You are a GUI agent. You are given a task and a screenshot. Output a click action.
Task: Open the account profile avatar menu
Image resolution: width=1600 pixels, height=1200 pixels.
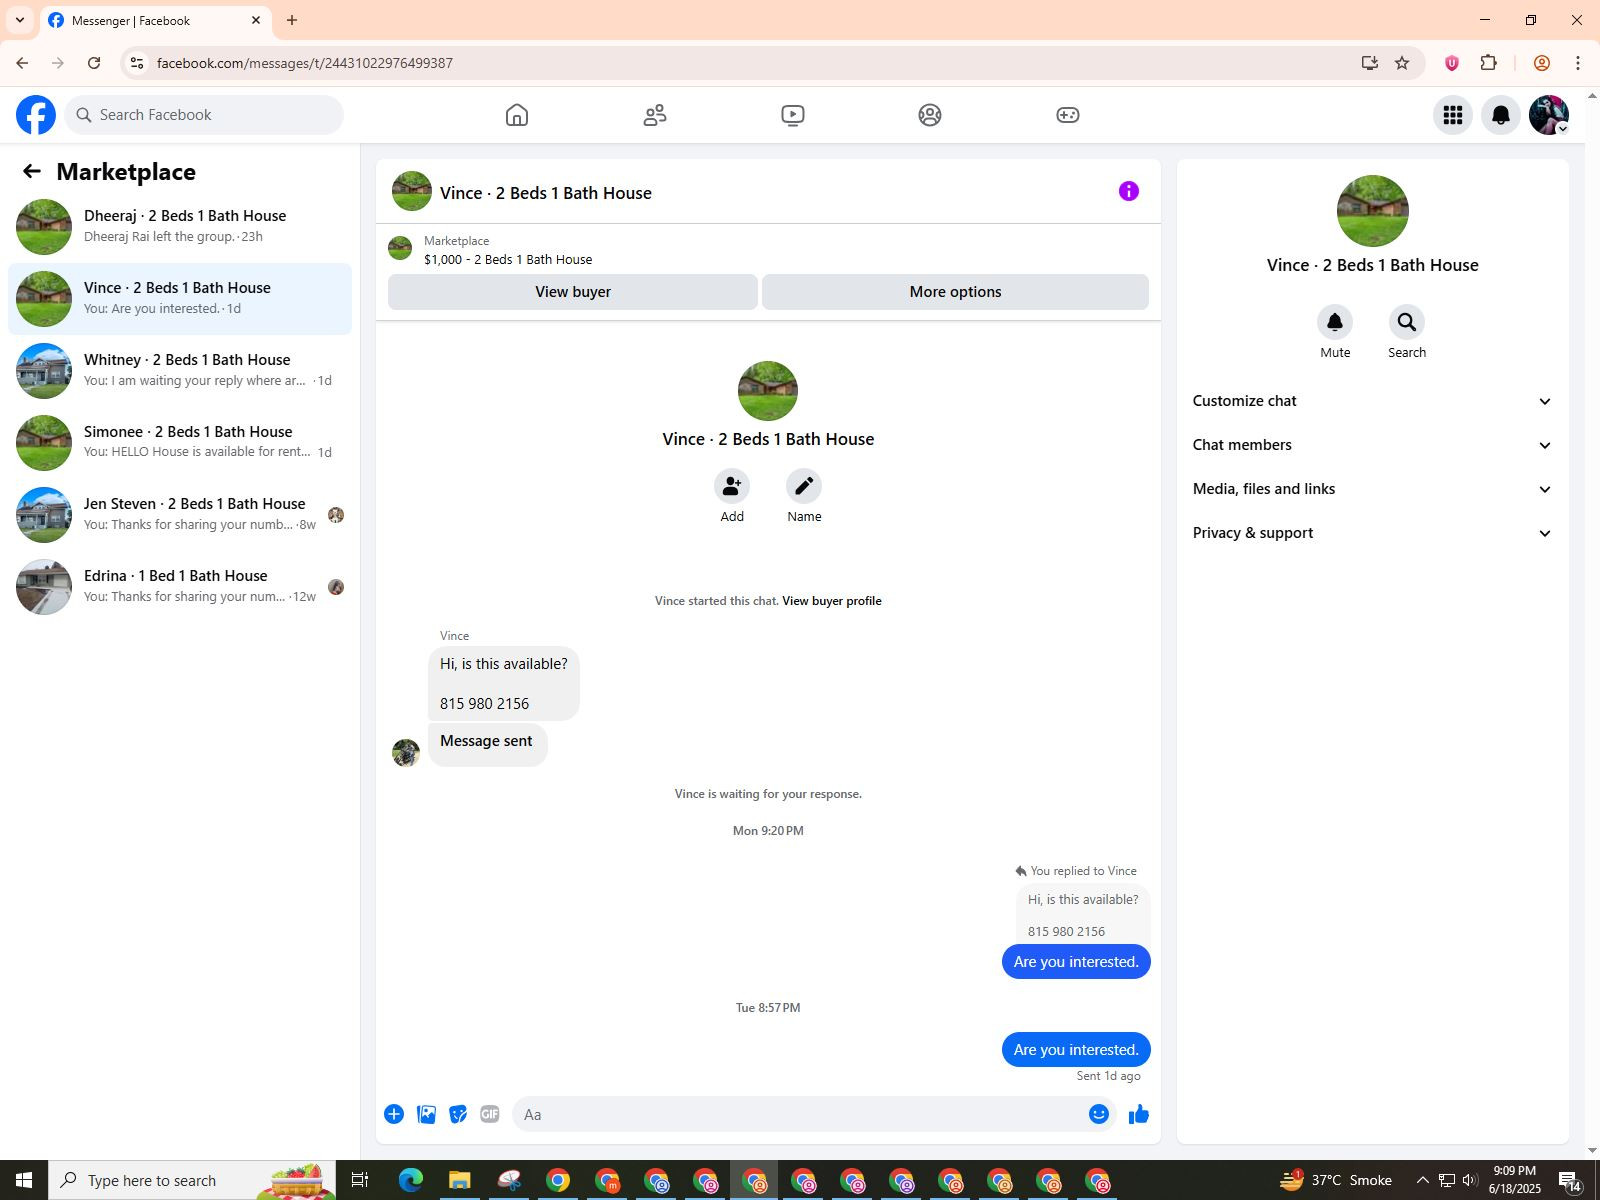1549,115
